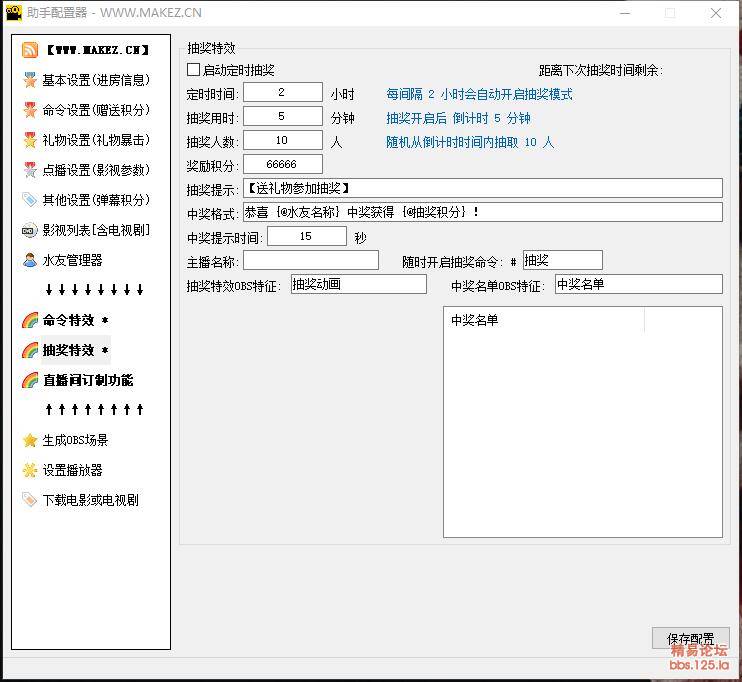This screenshot has height=682, width=742.
Task: Click the tag icon for 下载电影或电视剧
Action: [30, 500]
